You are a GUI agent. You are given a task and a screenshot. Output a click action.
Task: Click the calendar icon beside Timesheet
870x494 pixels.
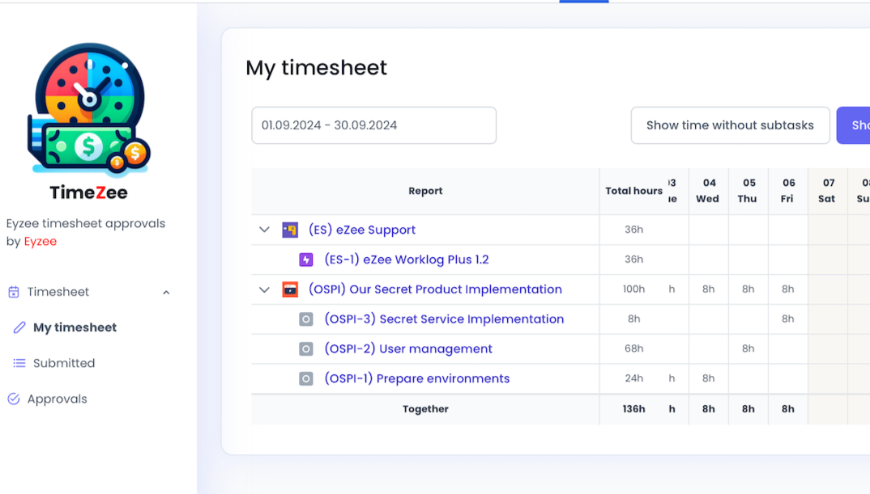(x=14, y=292)
